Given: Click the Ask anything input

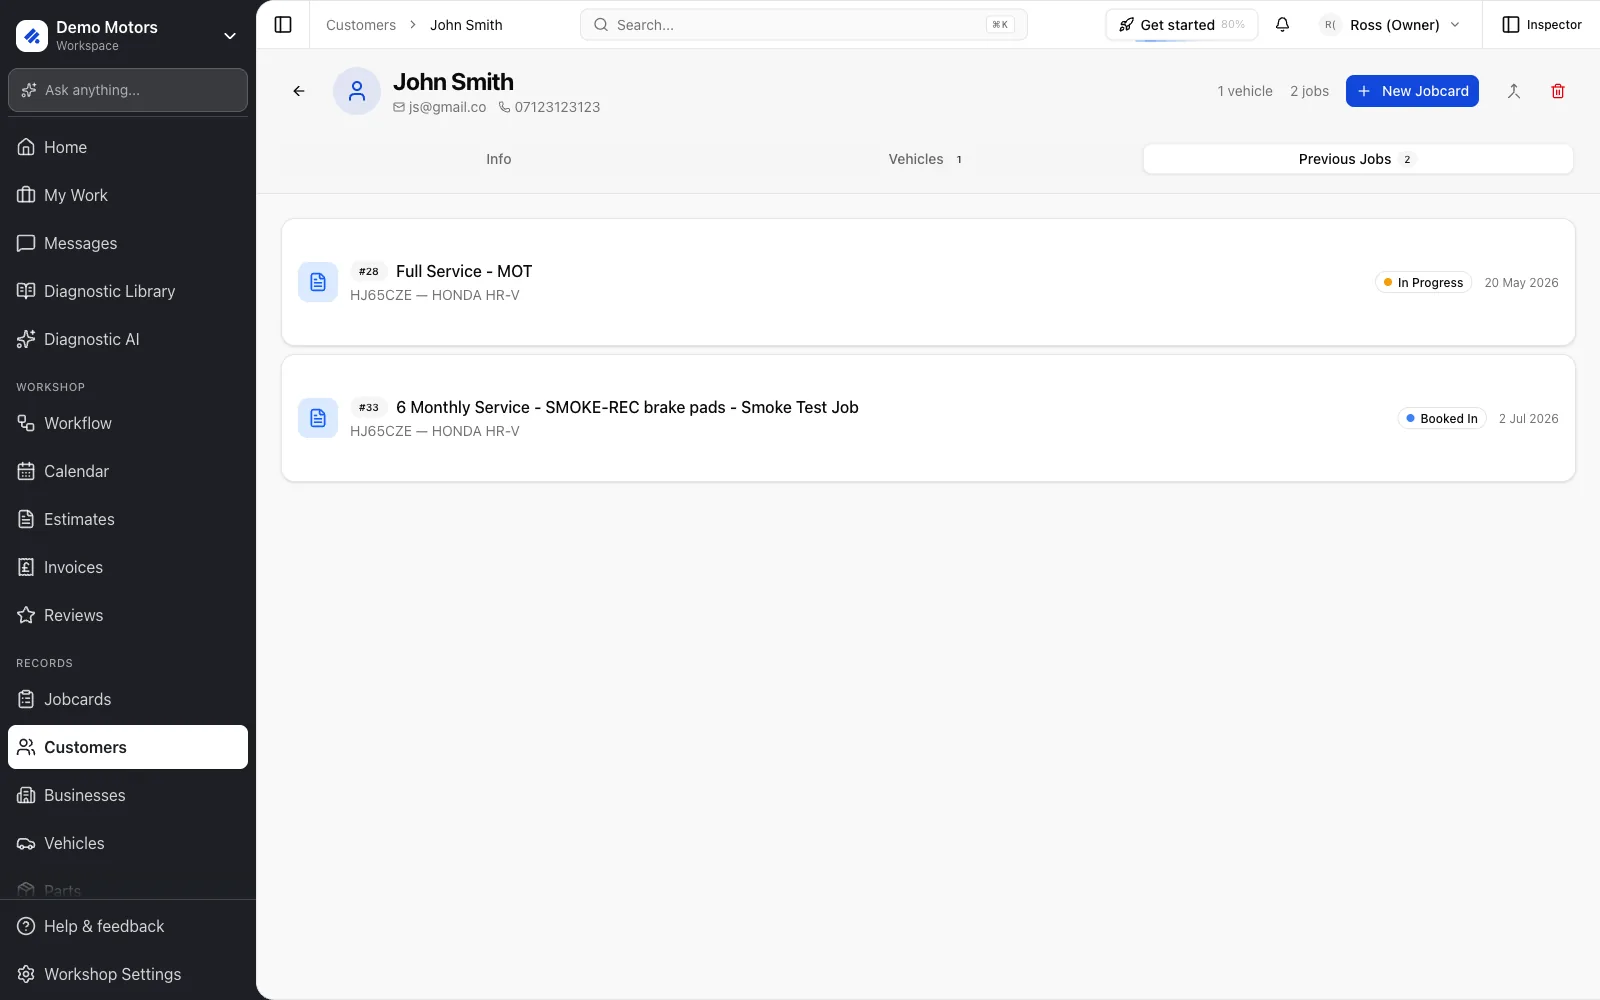Looking at the screenshot, I should [128, 90].
